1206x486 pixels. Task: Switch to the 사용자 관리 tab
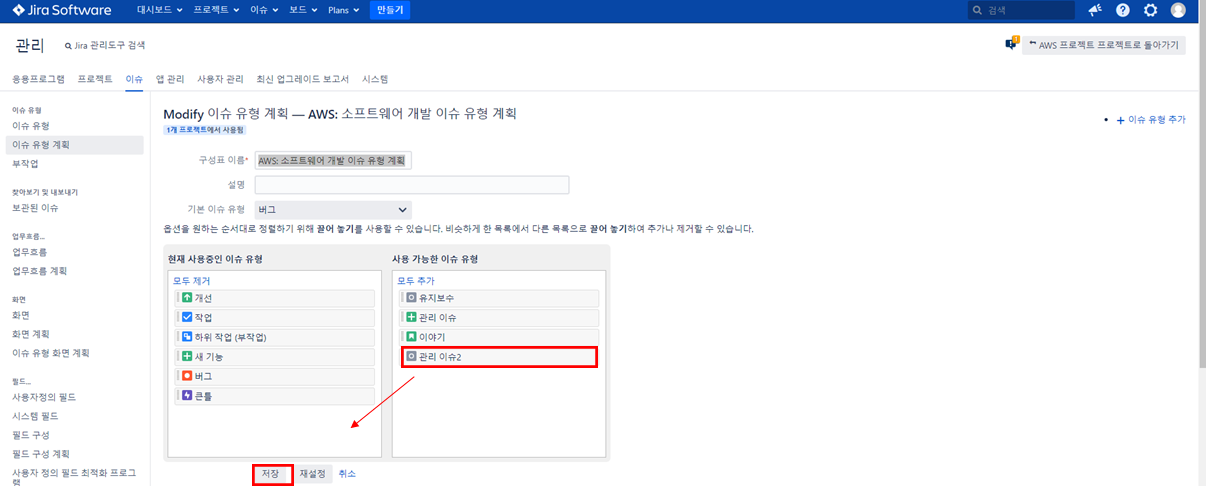[220, 78]
